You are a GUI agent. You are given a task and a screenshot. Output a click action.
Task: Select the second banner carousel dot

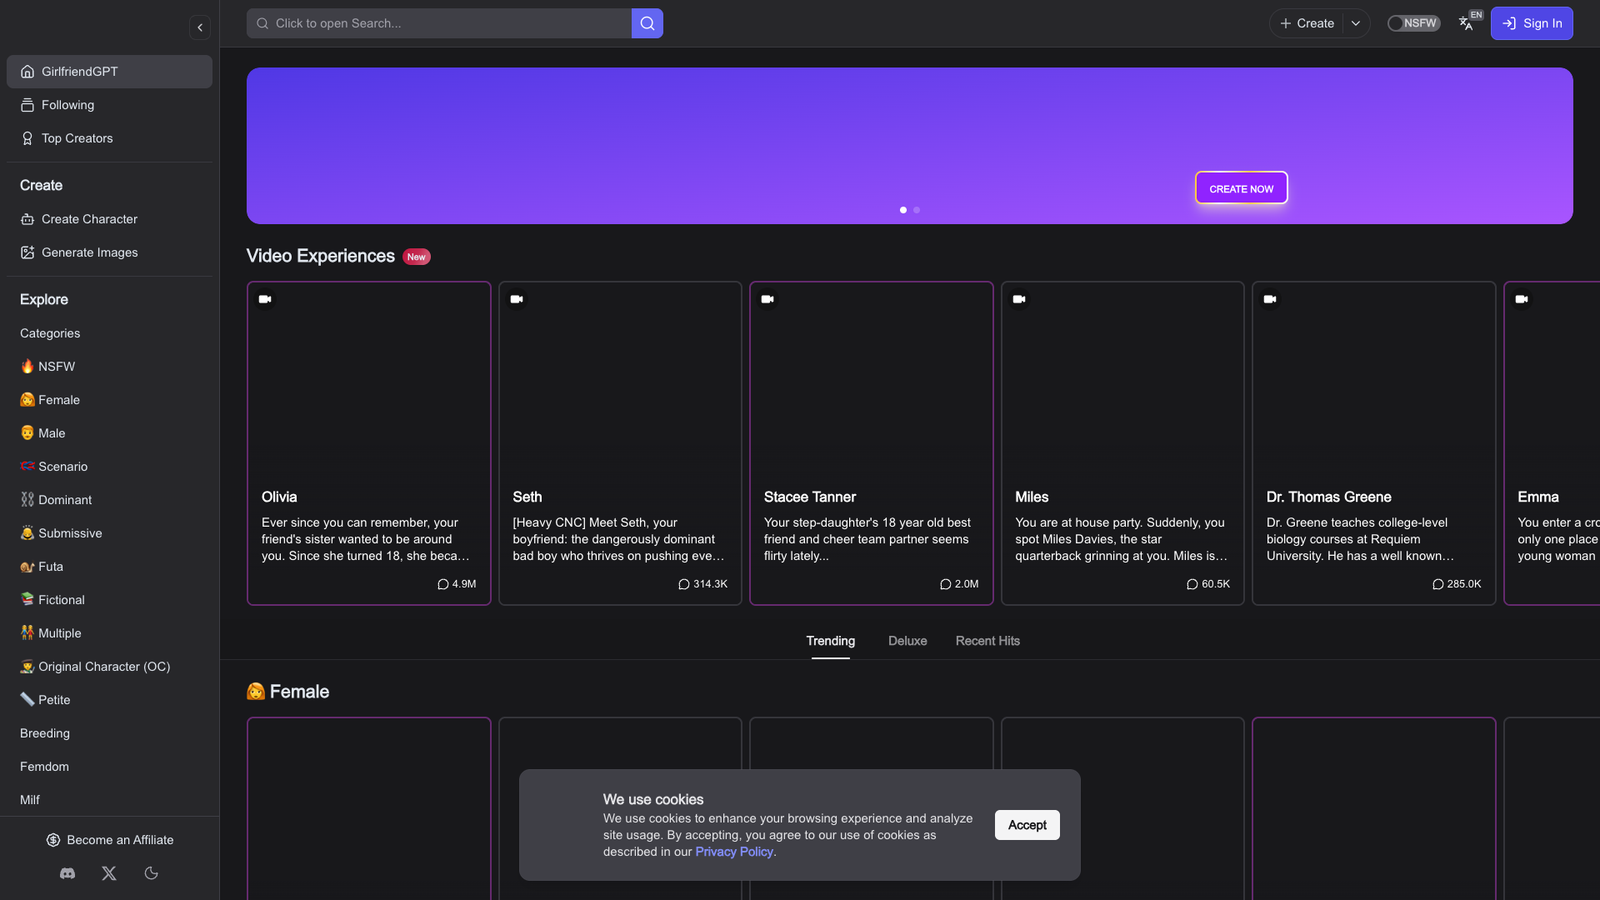[916, 210]
